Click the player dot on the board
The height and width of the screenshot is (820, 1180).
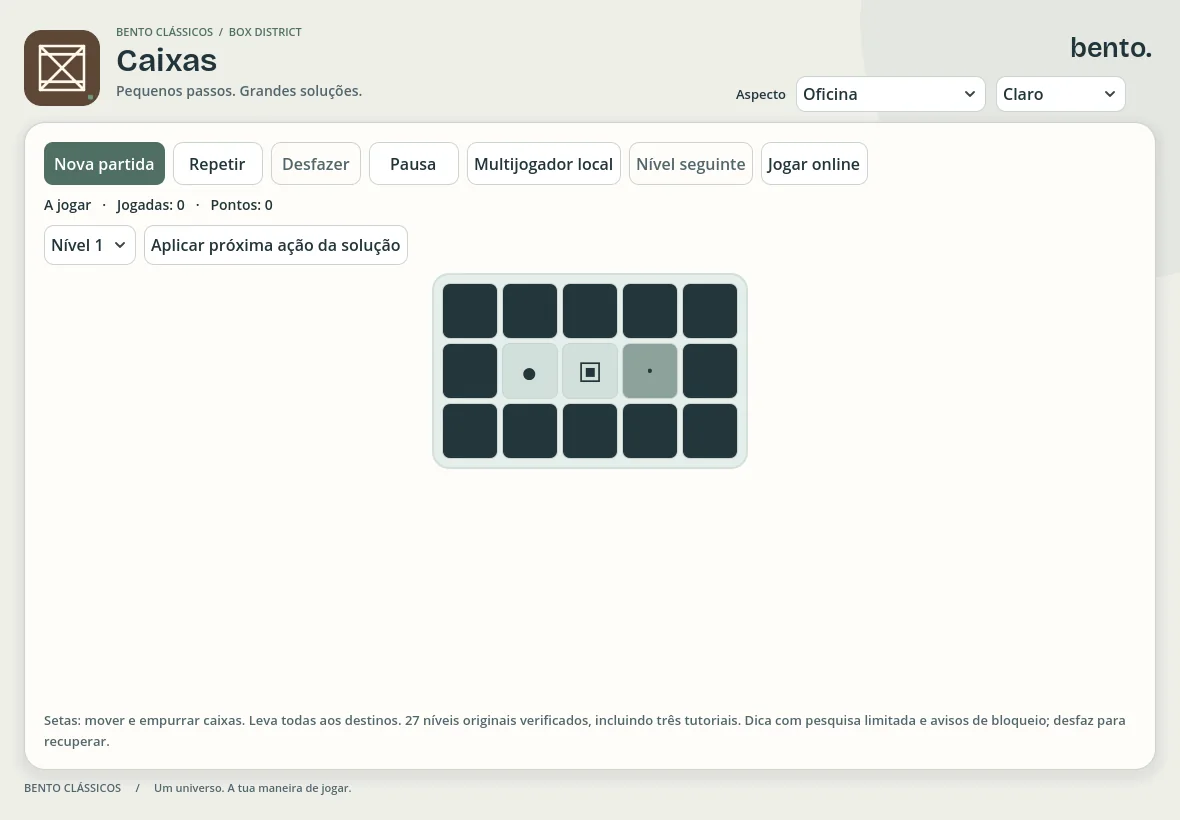529,373
